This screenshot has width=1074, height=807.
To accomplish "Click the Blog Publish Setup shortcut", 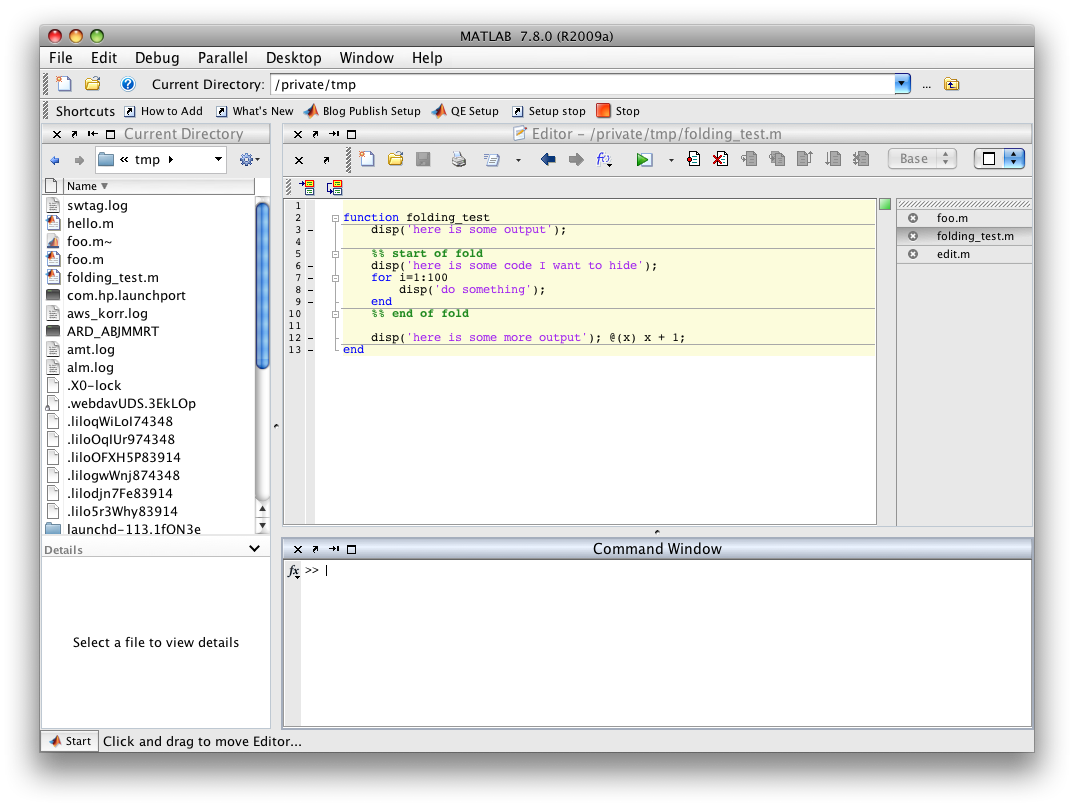I will click(x=362, y=111).
